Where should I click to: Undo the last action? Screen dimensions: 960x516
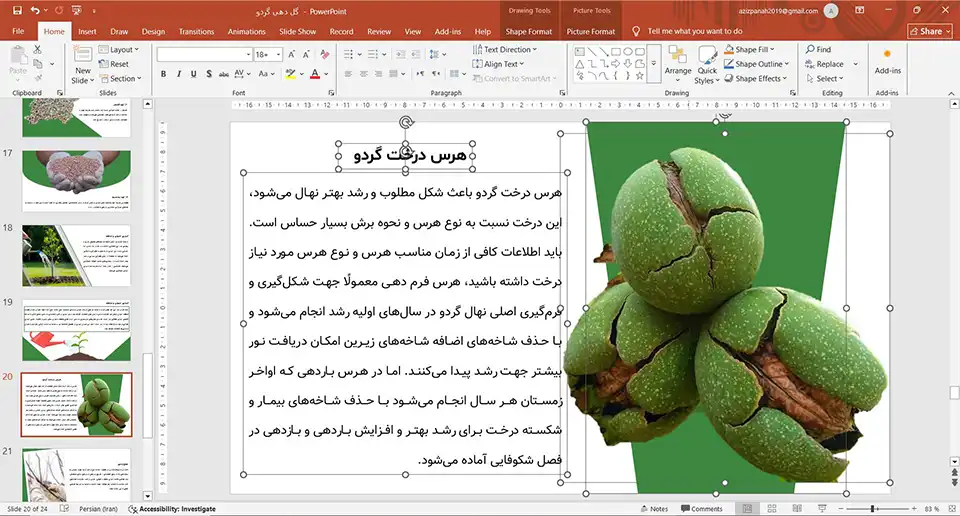click(x=36, y=10)
